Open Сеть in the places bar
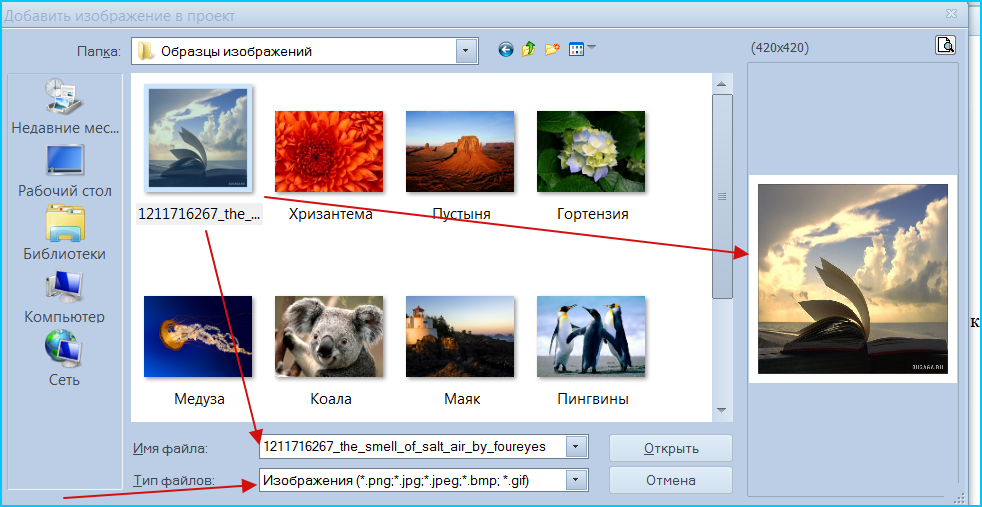Screen dimensions: 982x507 pos(65,358)
